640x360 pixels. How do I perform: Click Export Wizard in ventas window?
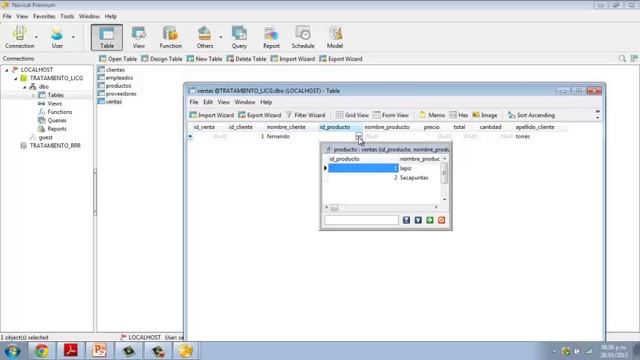point(260,115)
